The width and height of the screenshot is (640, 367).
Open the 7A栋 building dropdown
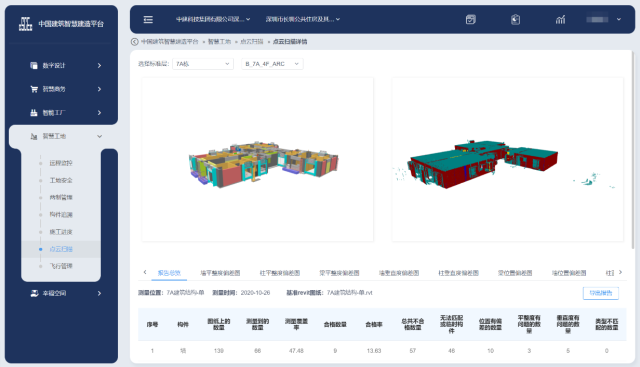pos(203,64)
